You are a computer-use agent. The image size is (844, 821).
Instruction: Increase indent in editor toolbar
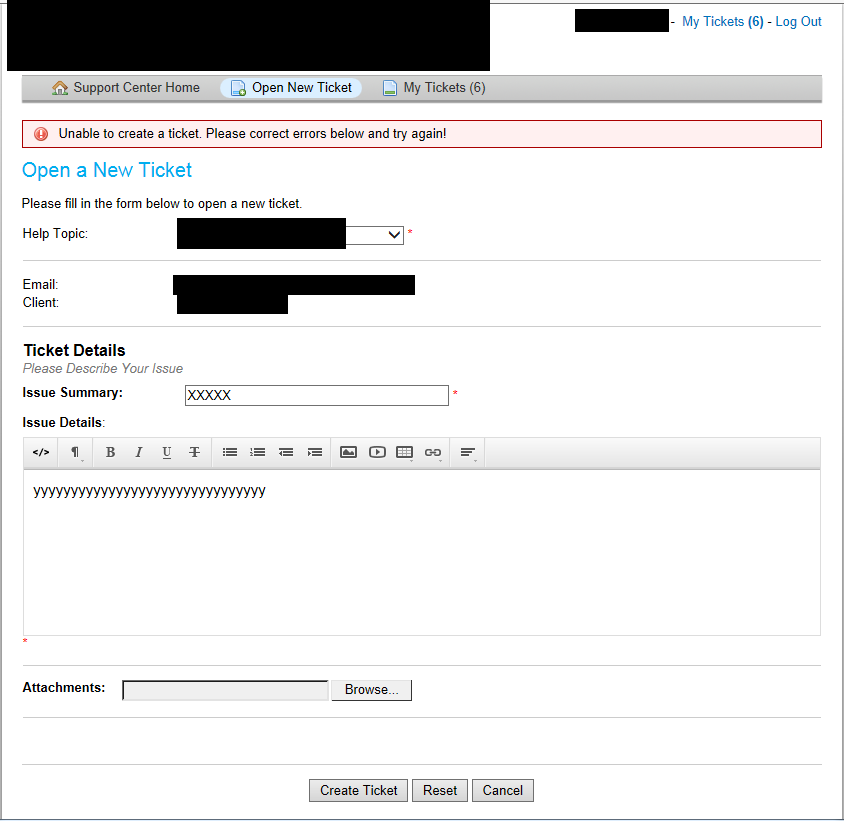(x=314, y=452)
